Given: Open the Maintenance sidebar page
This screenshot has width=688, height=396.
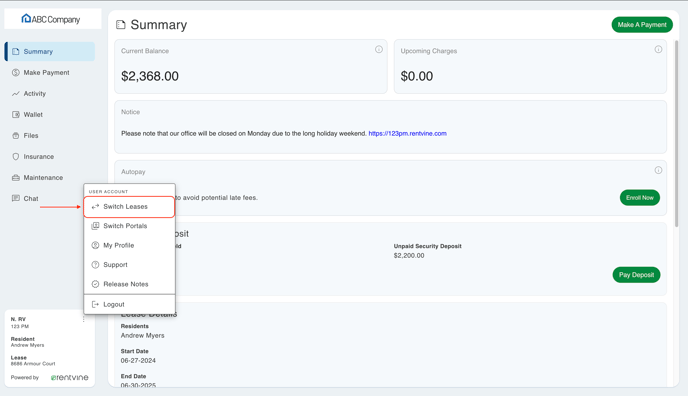Looking at the screenshot, I should pyautogui.click(x=50, y=178).
